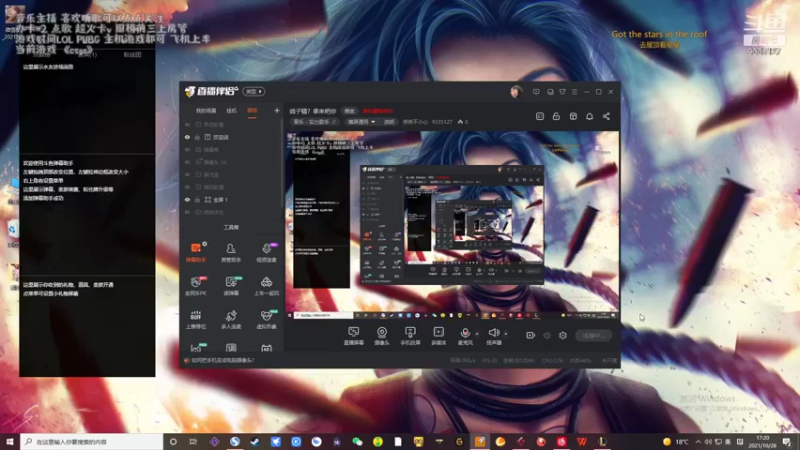This screenshot has height=450, width=800.
Task: Toggle the lock on the 欢迎词 layer
Action: click(x=197, y=137)
